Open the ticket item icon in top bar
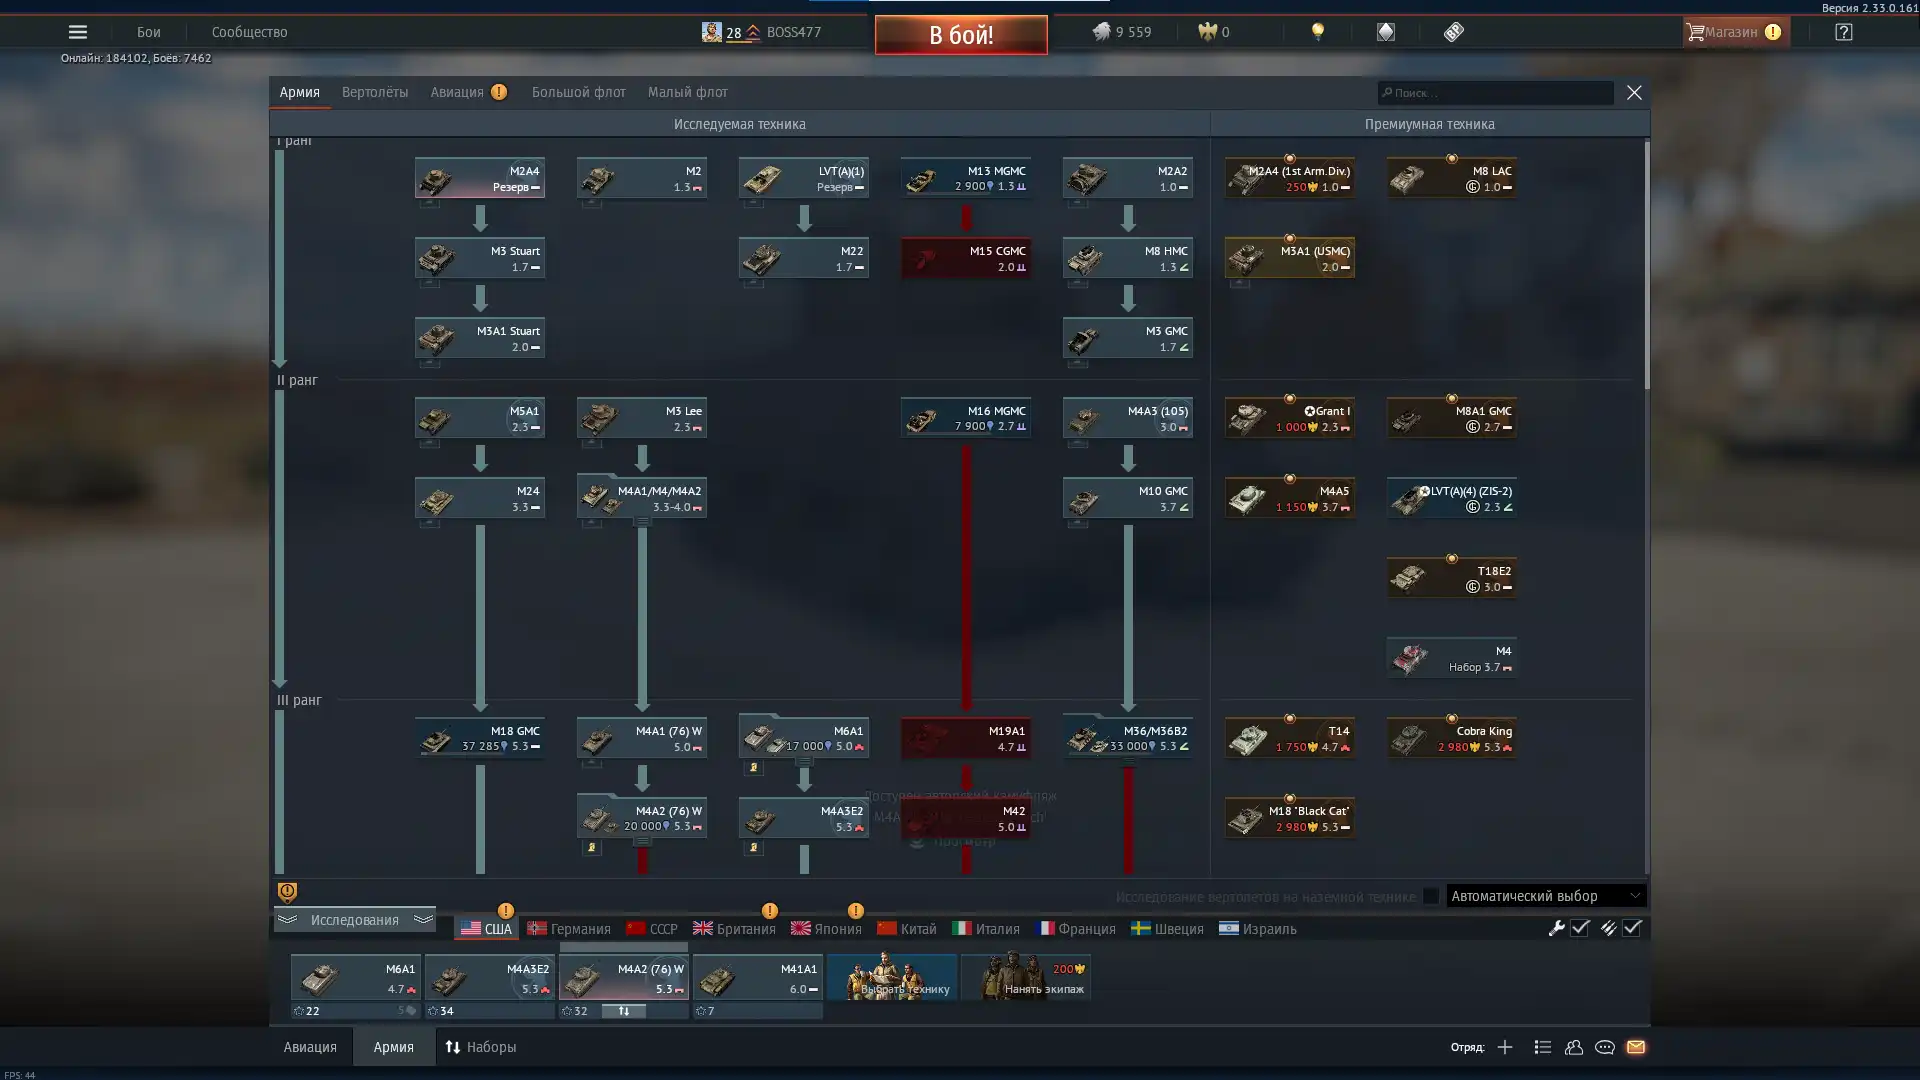Image resolution: width=1920 pixels, height=1080 pixels. [1454, 32]
